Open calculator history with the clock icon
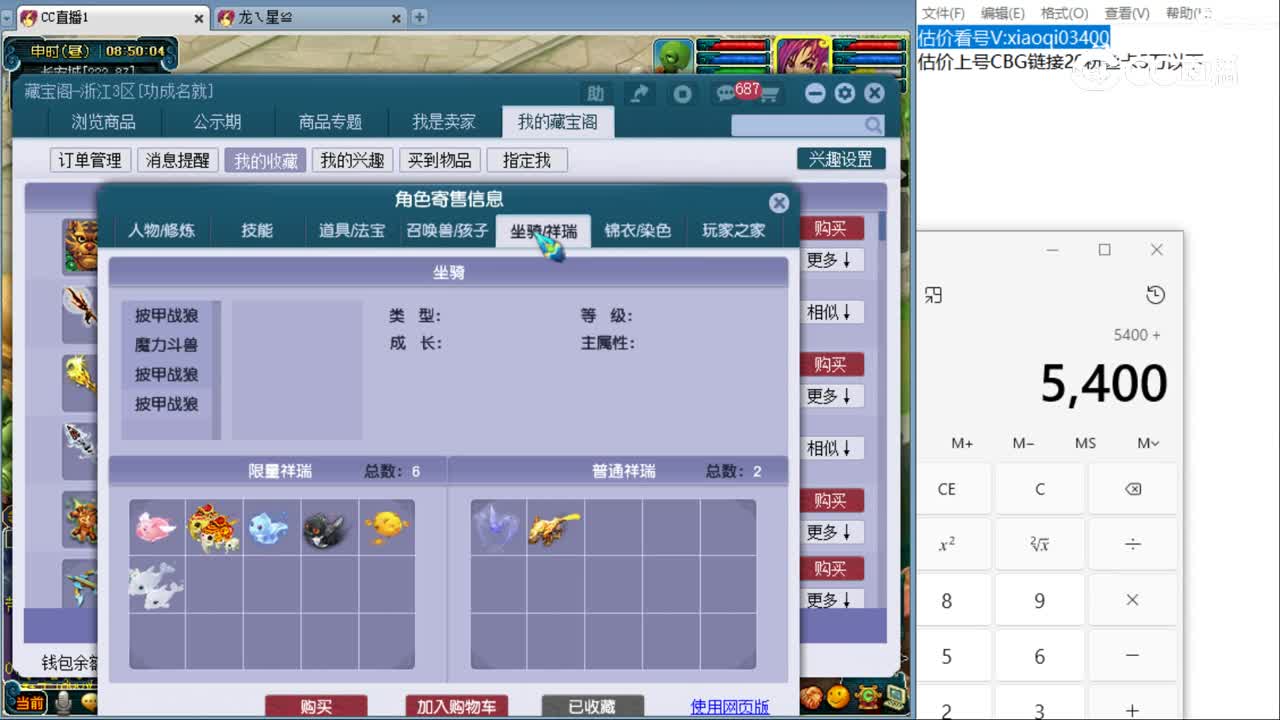The width and height of the screenshot is (1280, 720). pos(1156,295)
